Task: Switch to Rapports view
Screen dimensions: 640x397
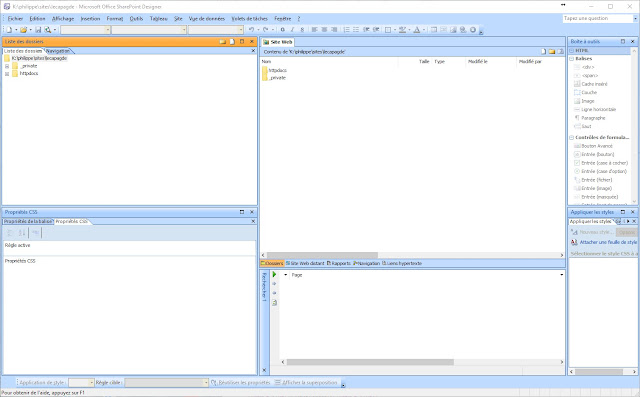Action: click(339, 264)
